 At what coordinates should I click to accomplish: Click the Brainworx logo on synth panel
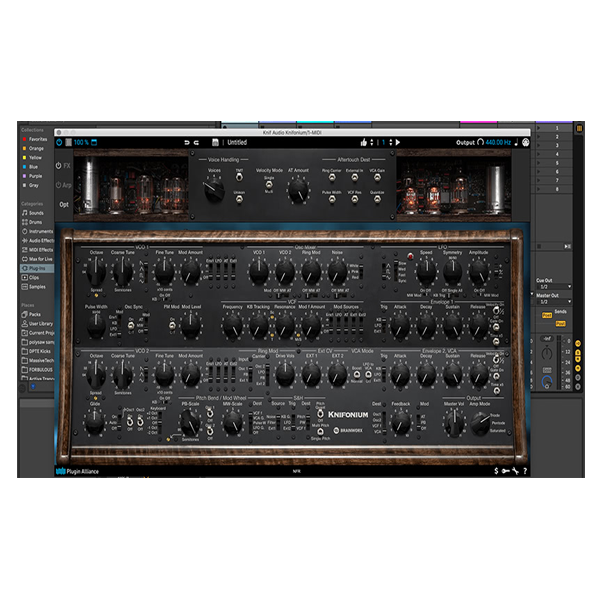[x=347, y=430]
